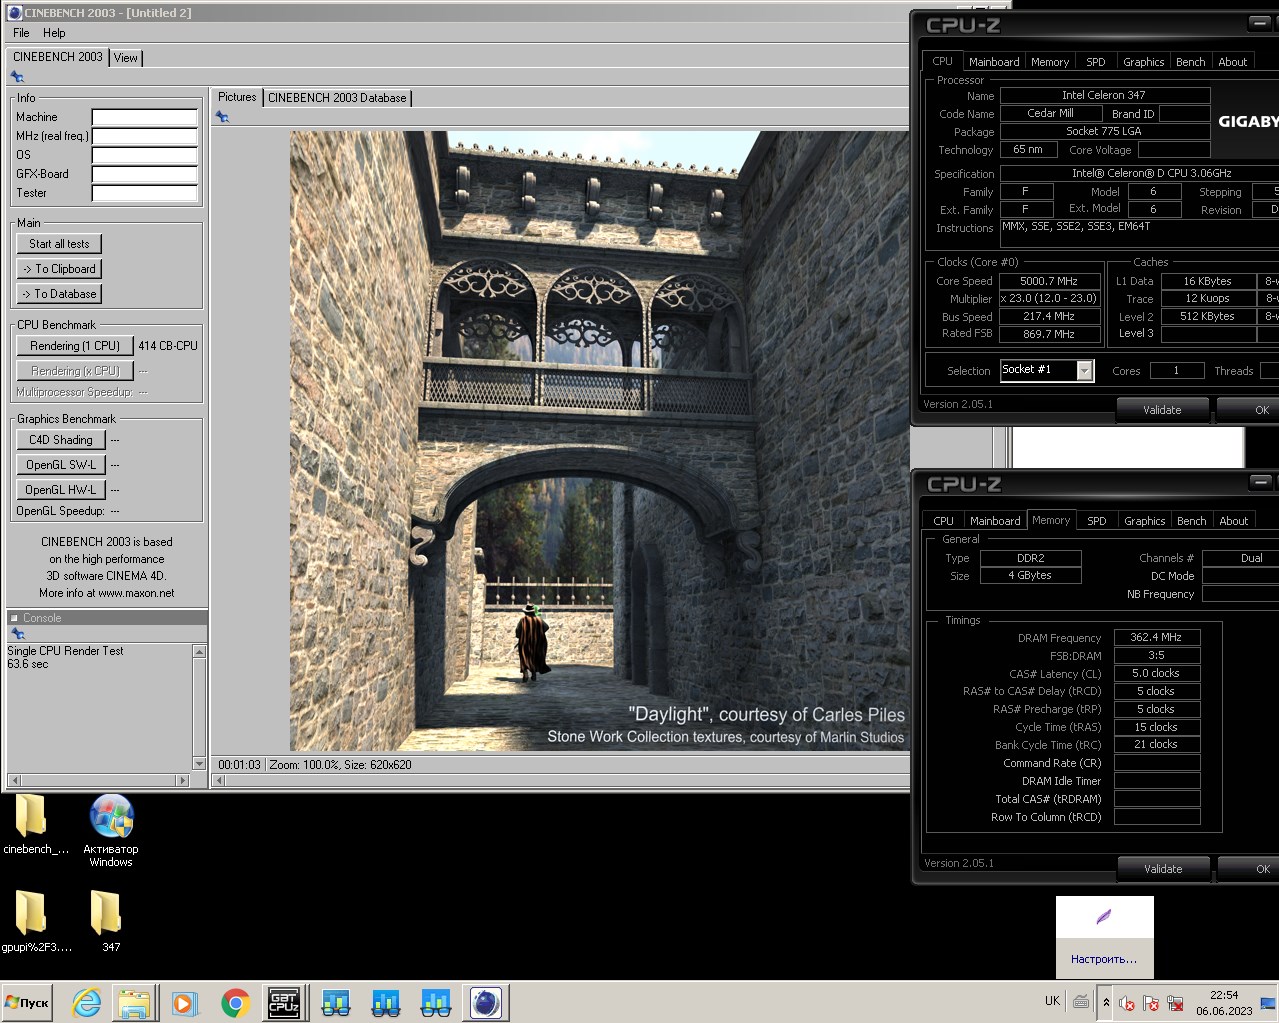Click Validate in the upper CPU-Z window

click(x=1162, y=410)
